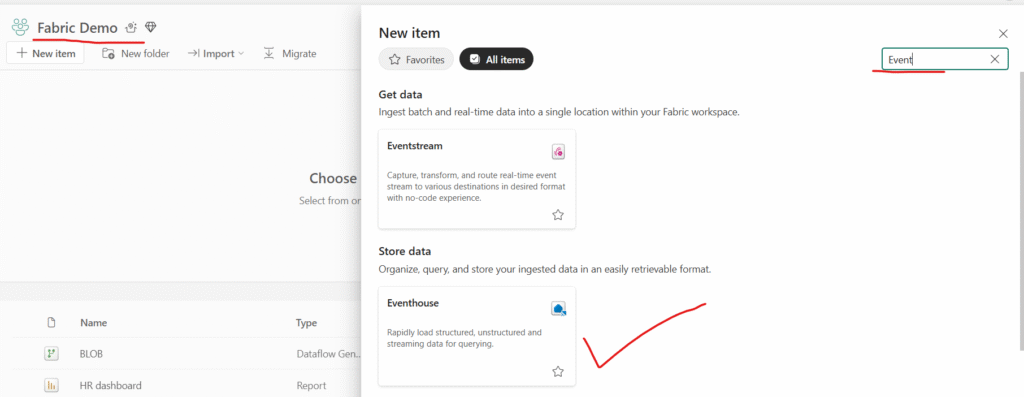
Task: Close the New item panel
Action: click(x=1003, y=33)
